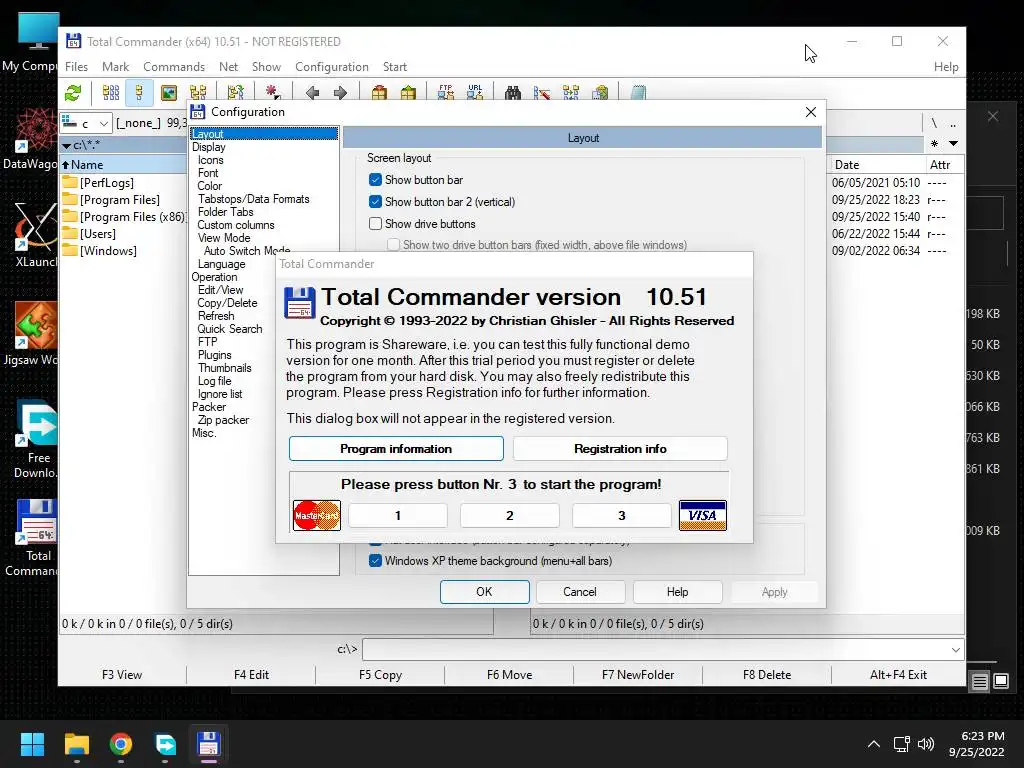Open the Notepad toolbar icon
This screenshot has height=768, width=1024.
pos(638,93)
